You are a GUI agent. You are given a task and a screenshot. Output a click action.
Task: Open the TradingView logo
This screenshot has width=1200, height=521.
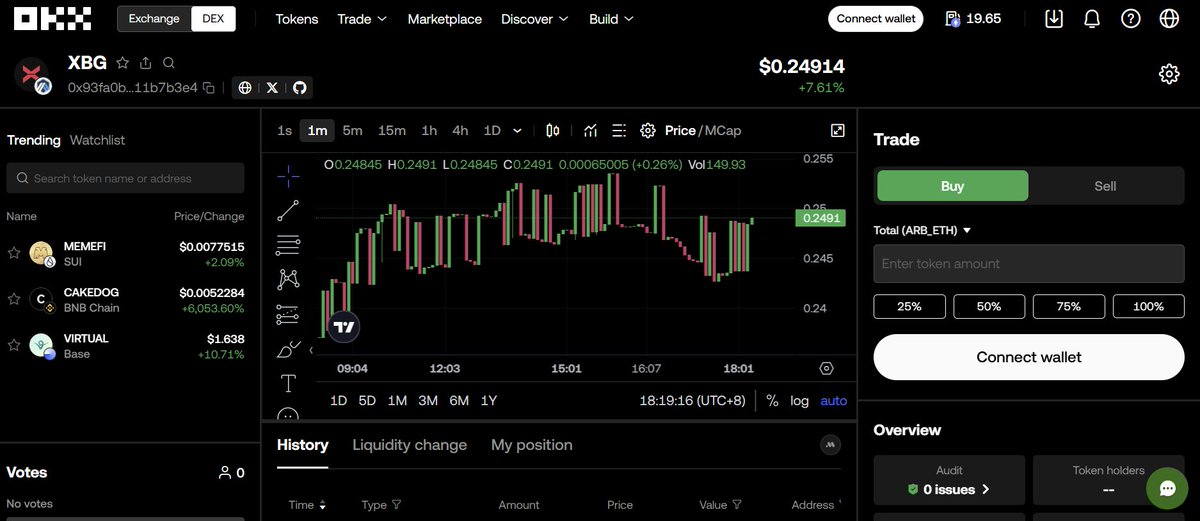[x=344, y=326]
